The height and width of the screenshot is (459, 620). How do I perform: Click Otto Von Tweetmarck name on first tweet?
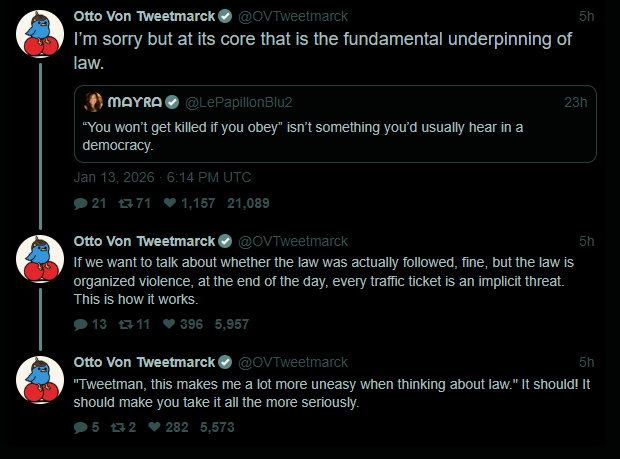click(144, 16)
